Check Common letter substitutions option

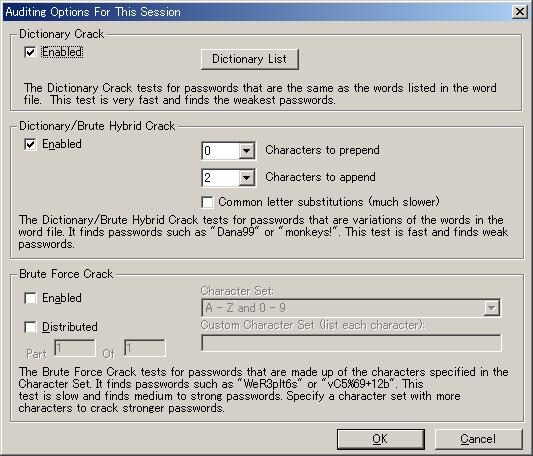[x=207, y=202]
